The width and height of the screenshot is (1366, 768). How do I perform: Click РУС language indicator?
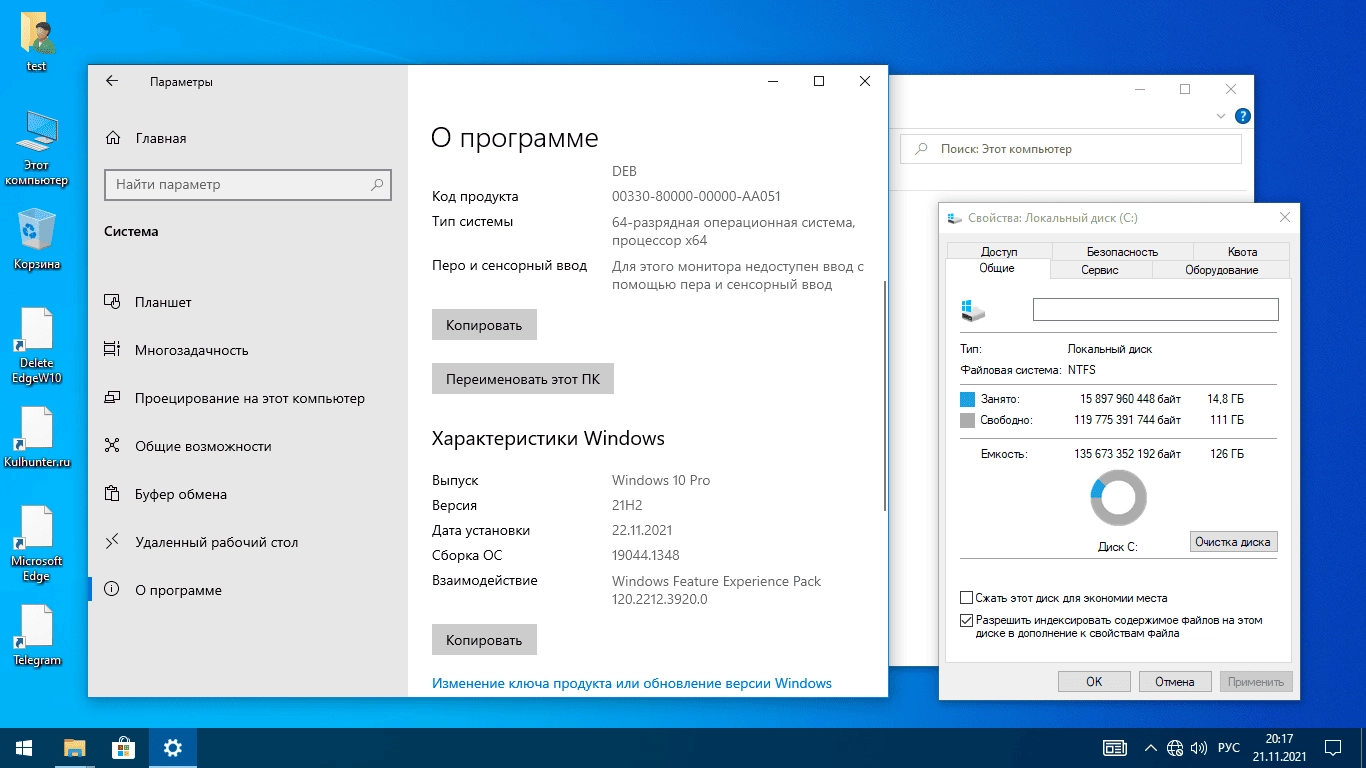1230,748
